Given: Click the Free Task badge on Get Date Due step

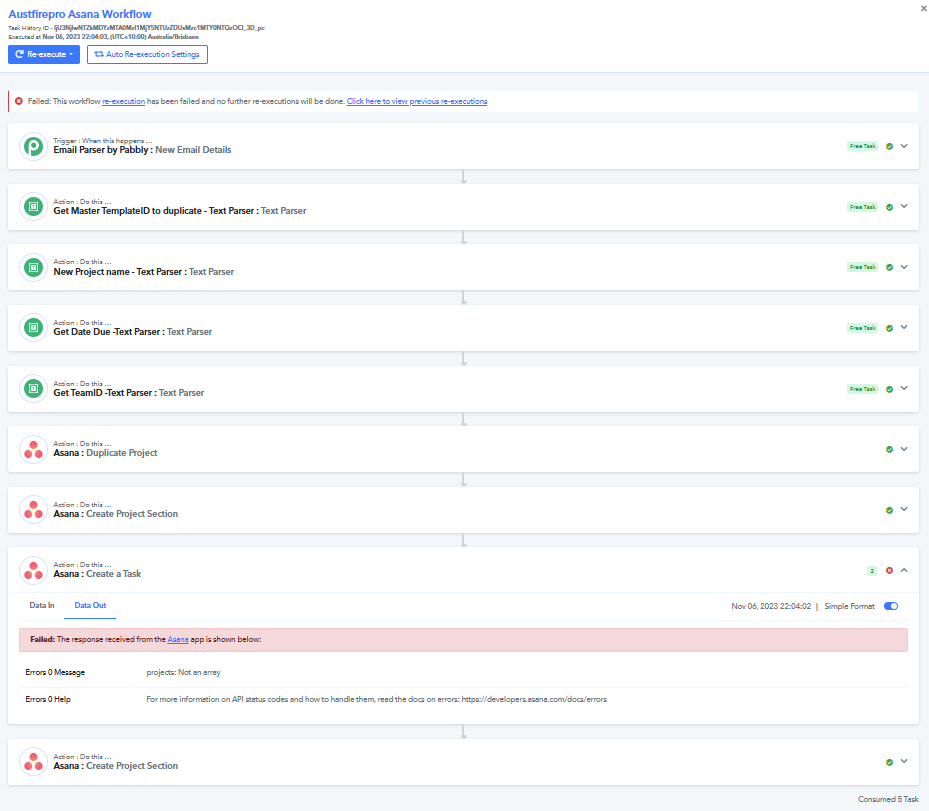Looking at the screenshot, I should tap(862, 328).
